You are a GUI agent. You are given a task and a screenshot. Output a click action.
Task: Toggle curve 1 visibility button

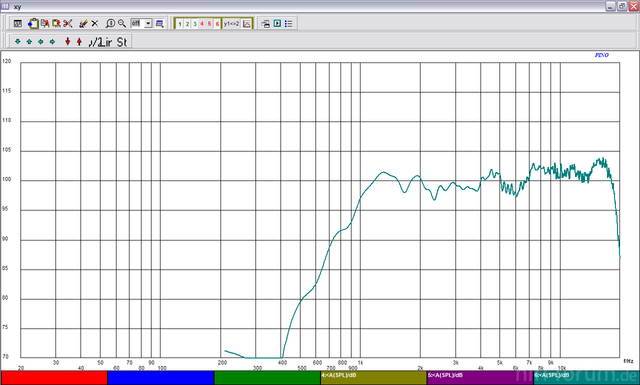[x=180, y=24]
